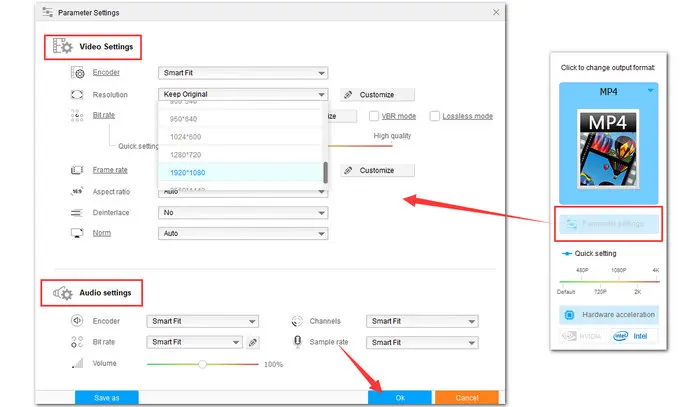Click the Quick setting slider icon in format panel

[x=567, y=253]
